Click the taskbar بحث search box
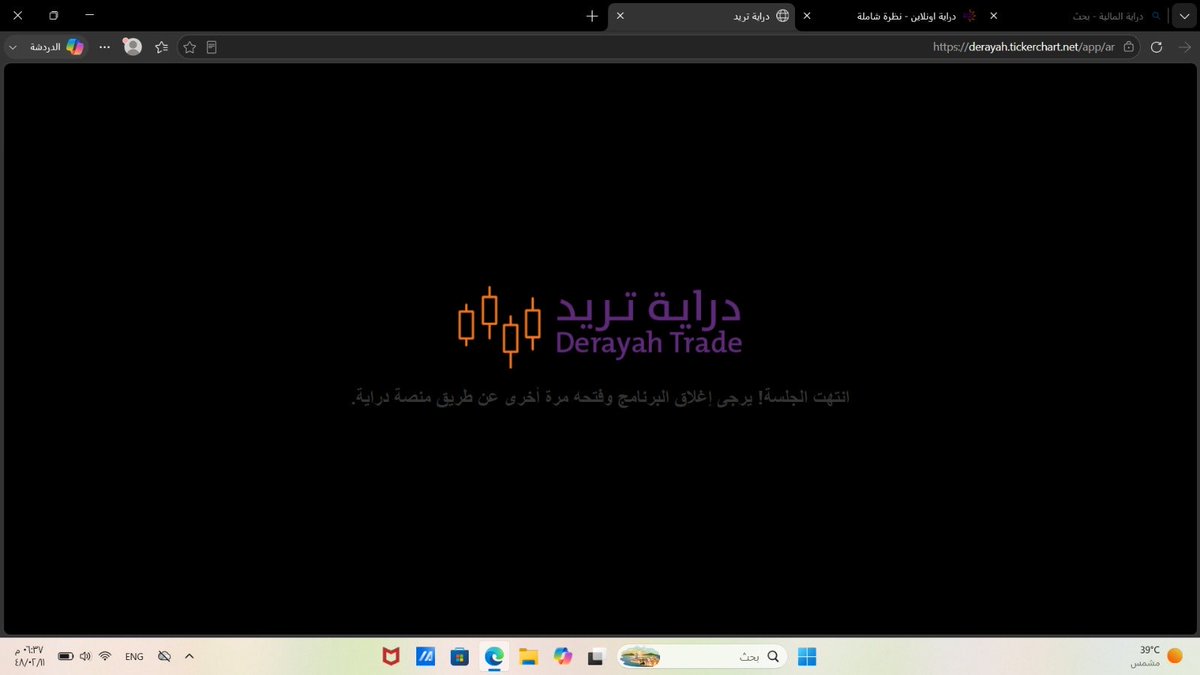The height and width of the screenshot is (675, 1200). pyautogui.click(x=704, y=657)
